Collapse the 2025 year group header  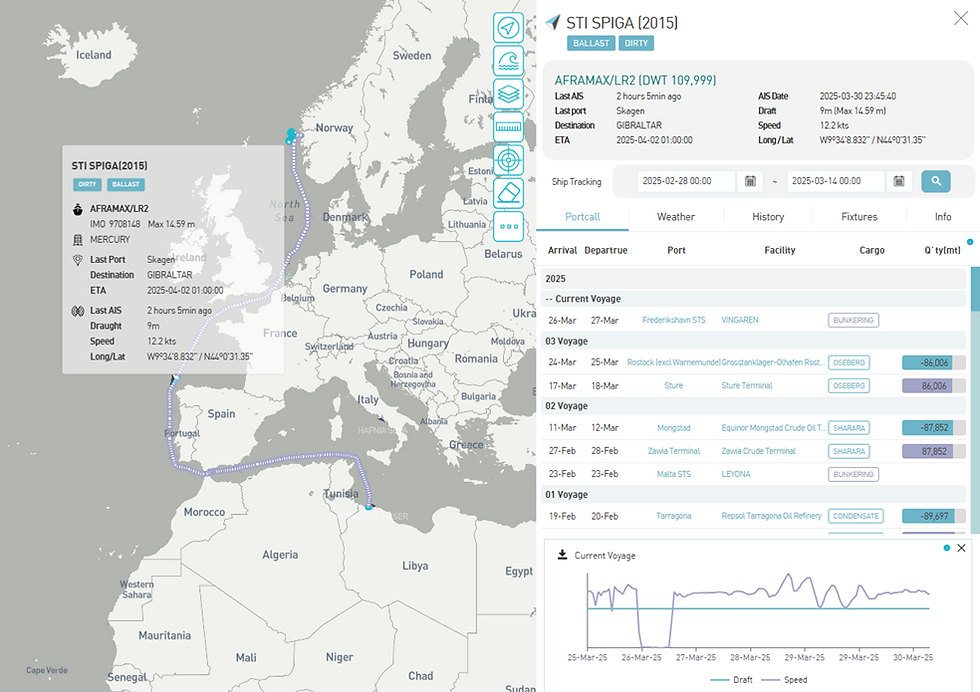pyautogui.click(x=753, y=279)
